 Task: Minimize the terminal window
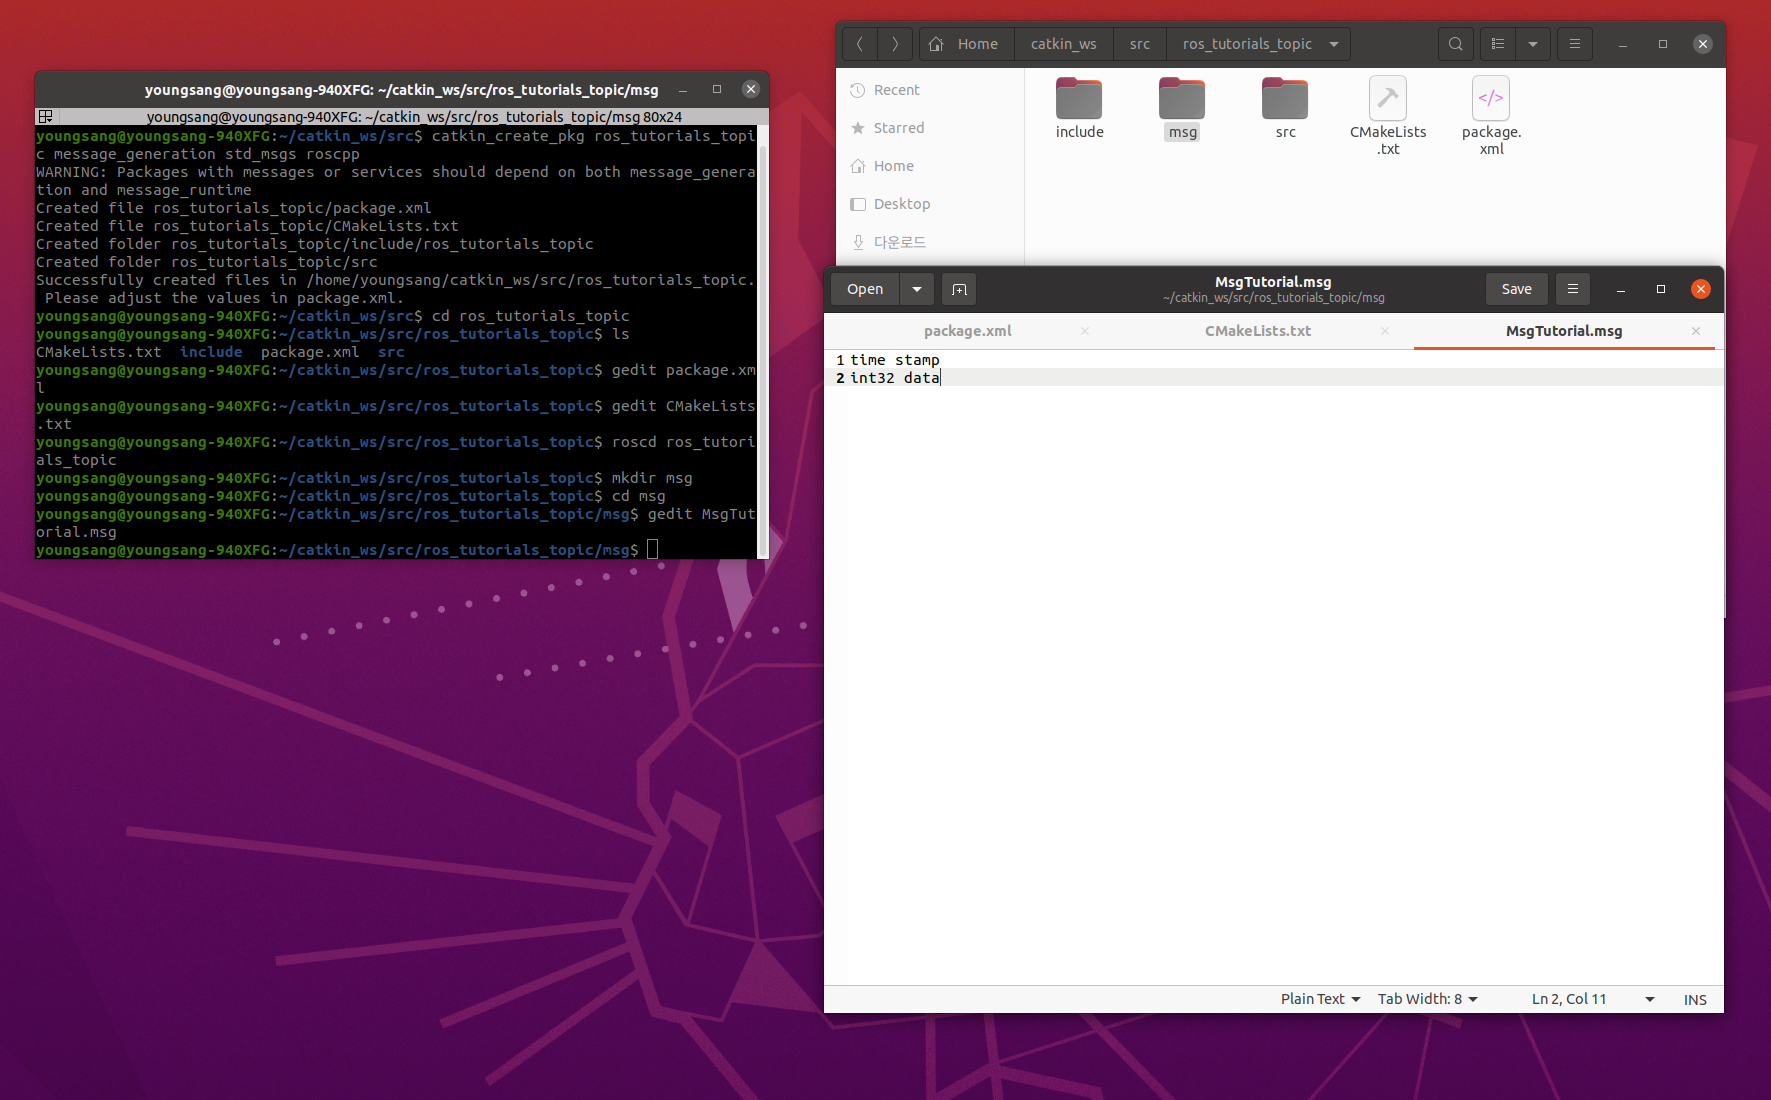(x=682, y=89)
